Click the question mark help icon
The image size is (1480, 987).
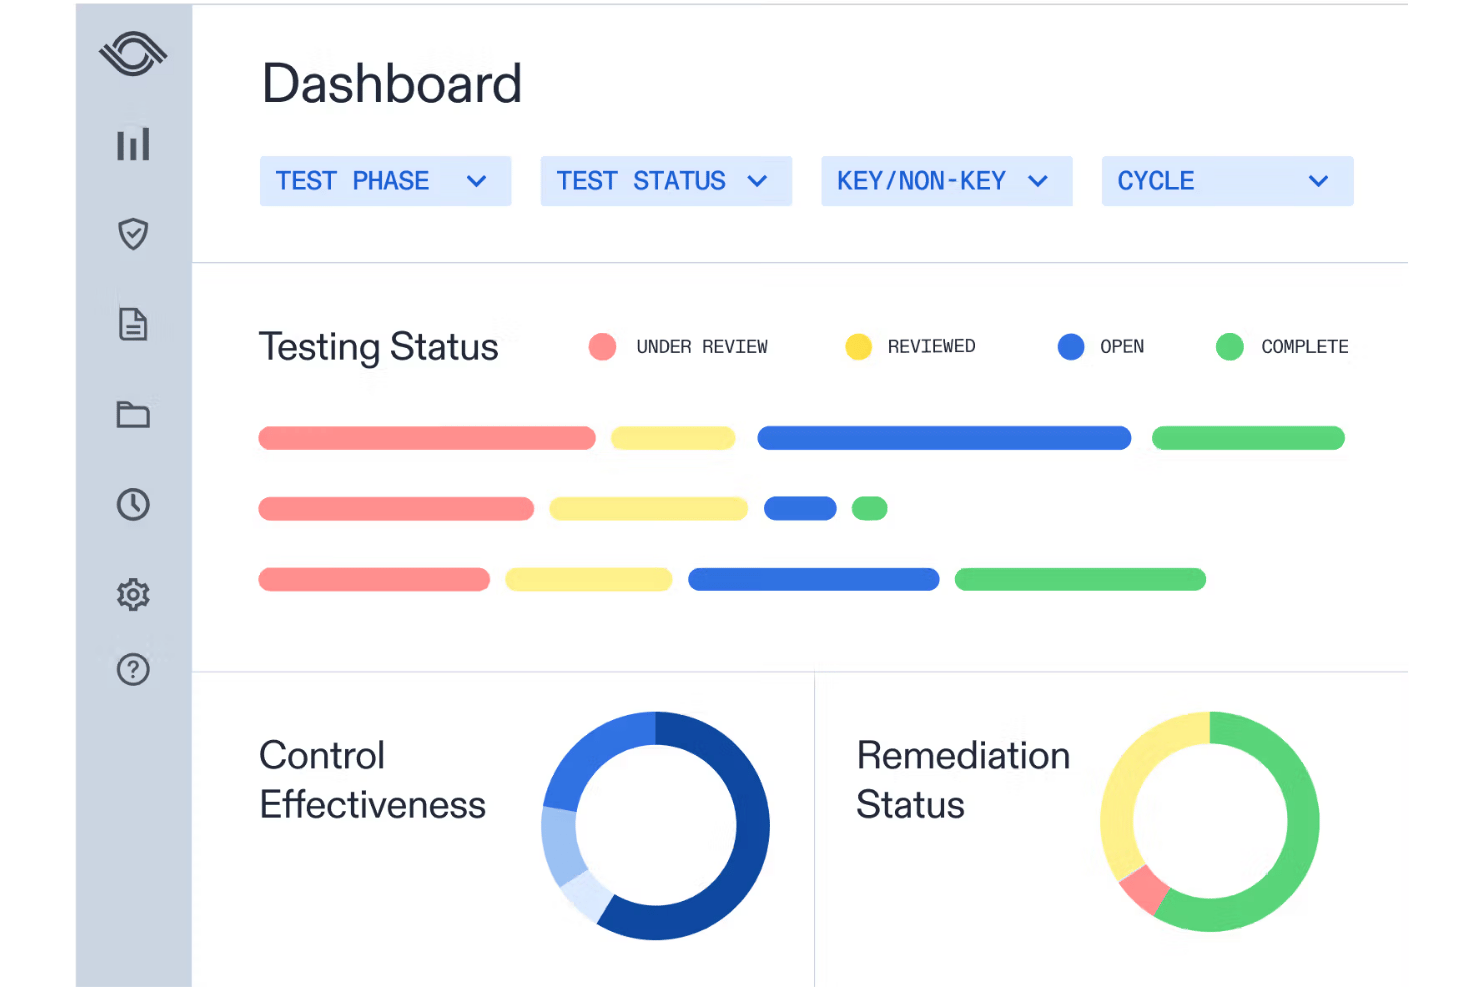133,669
